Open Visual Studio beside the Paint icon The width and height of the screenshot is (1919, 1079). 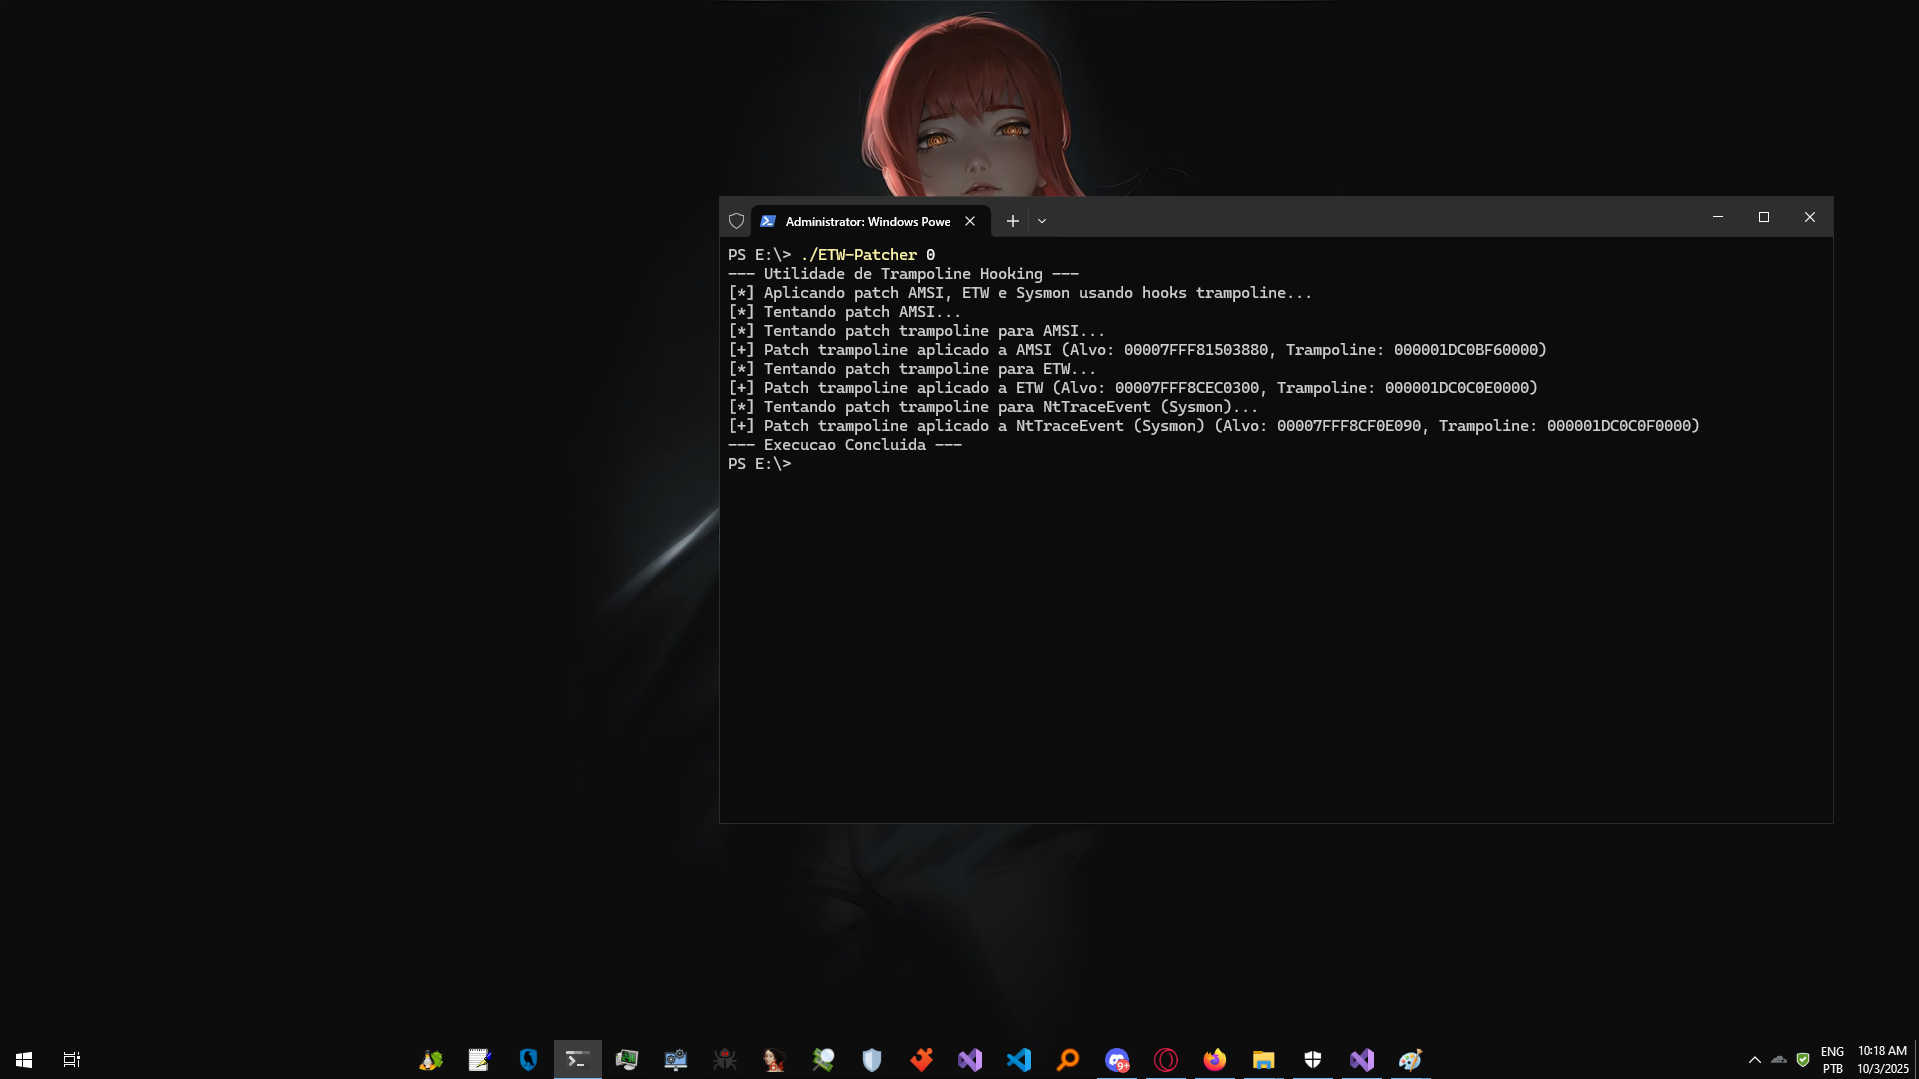(1362, 1059)
